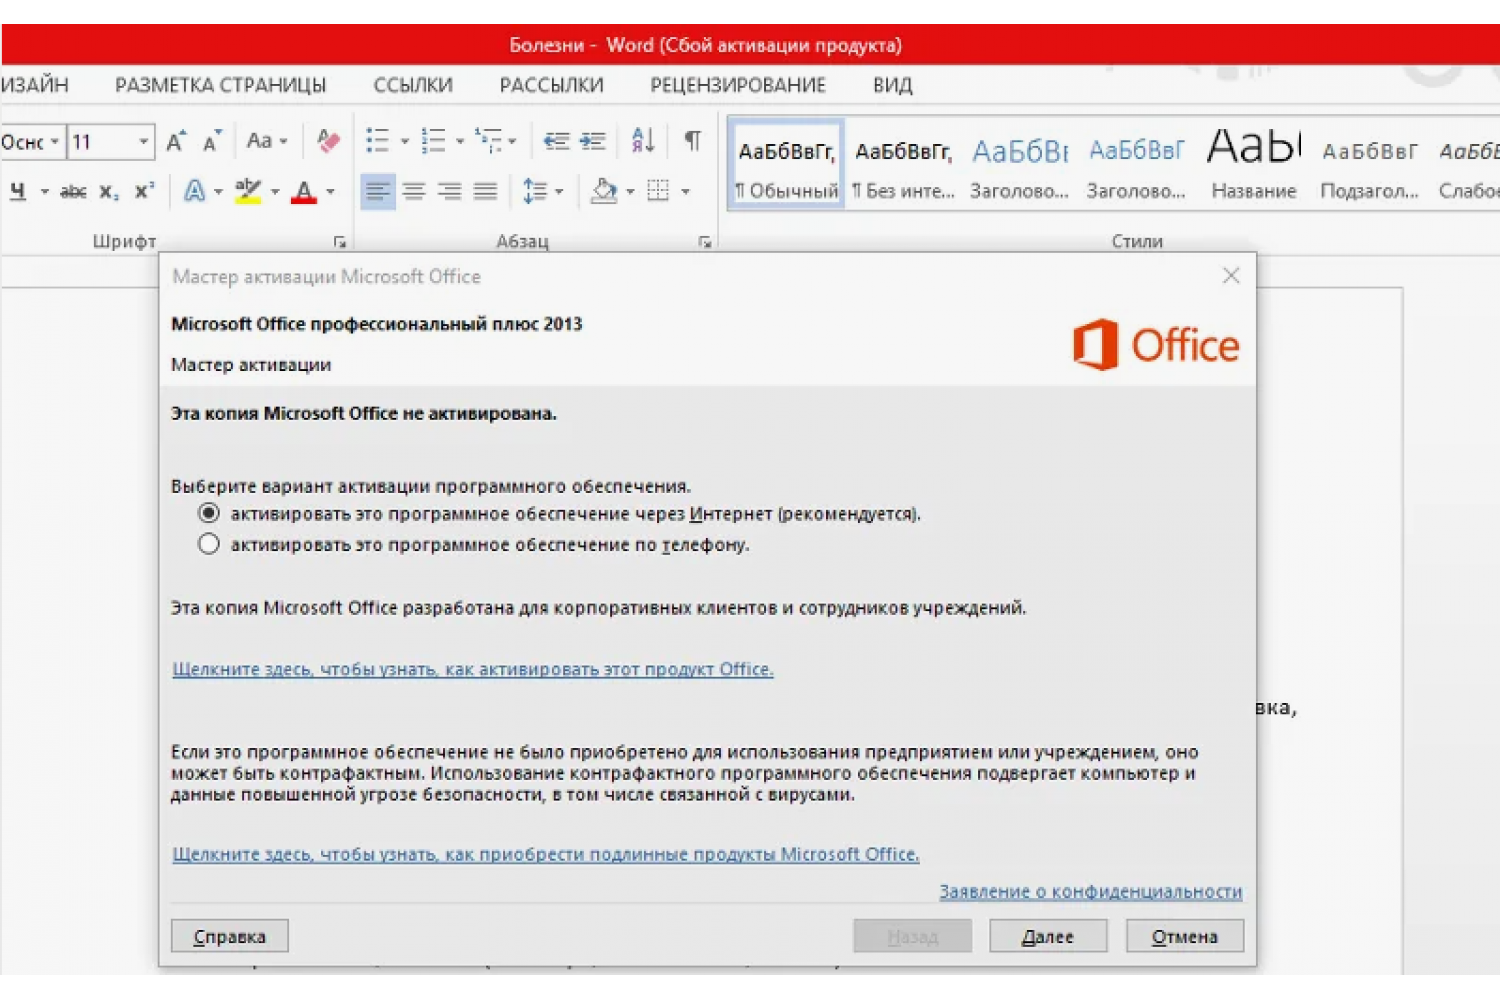Click the Далее button
This screenshot has width=1500, height=1000.
[x=1048, y=936]
